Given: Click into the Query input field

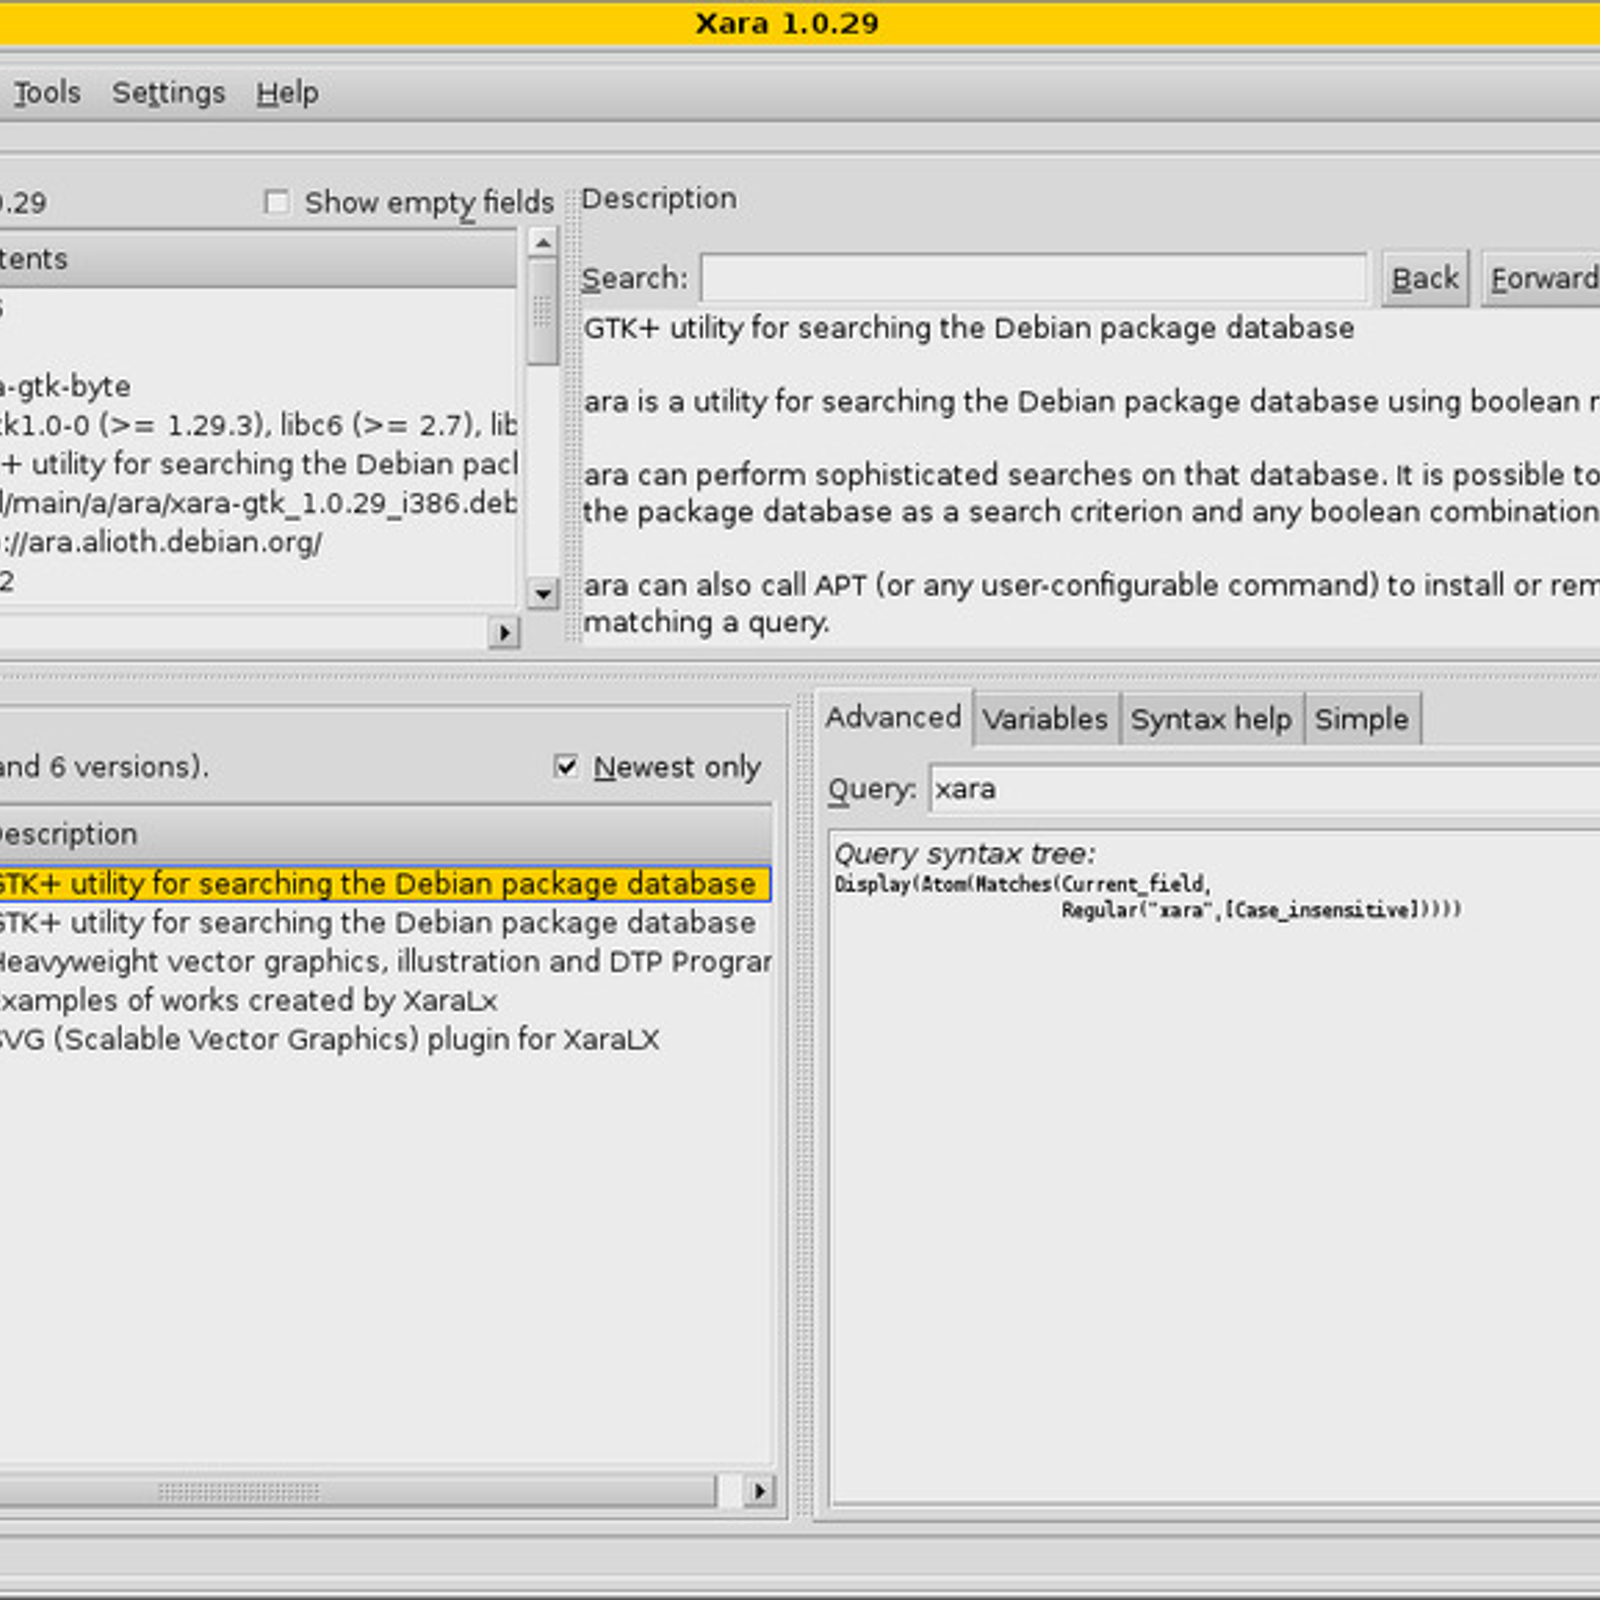Looking at the screenshot, I should 1265,789.
